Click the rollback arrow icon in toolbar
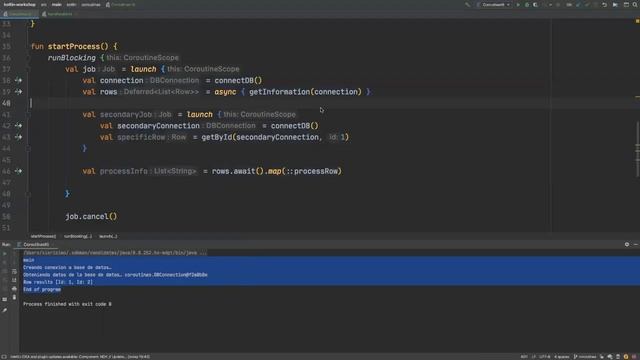 click(604, 5)
